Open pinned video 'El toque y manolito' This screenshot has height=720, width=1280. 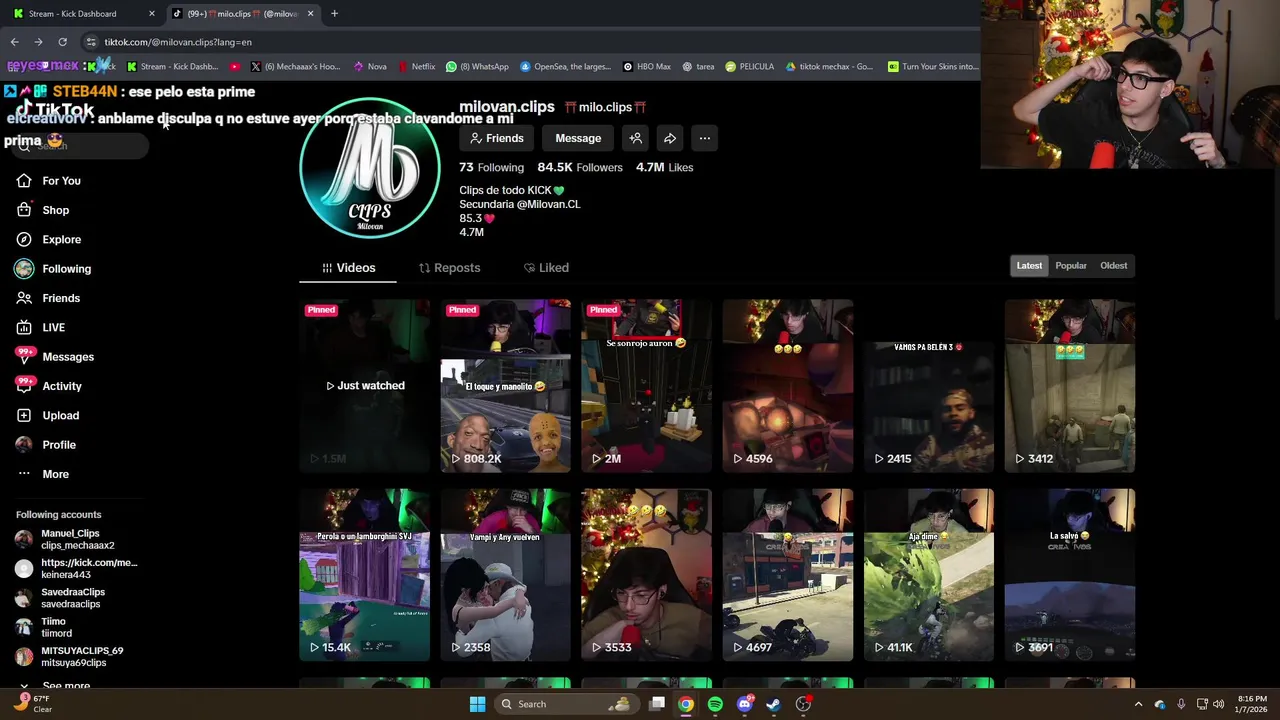click(x=506, y=386)
